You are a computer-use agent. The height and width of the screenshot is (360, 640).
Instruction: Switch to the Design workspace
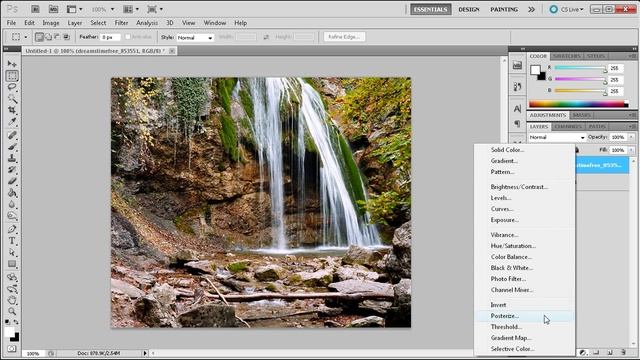[x=469, y=9]
